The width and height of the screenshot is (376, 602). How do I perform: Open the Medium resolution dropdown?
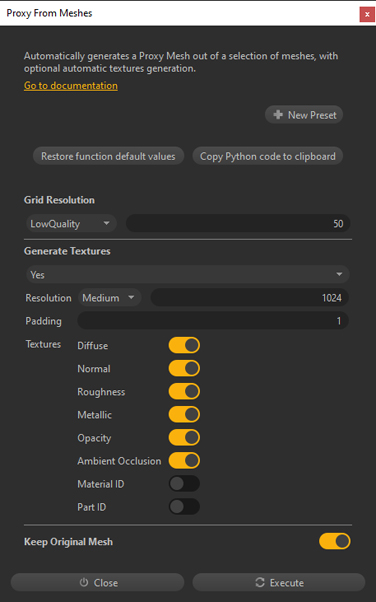pyautogui.click(x=109, y=298)
